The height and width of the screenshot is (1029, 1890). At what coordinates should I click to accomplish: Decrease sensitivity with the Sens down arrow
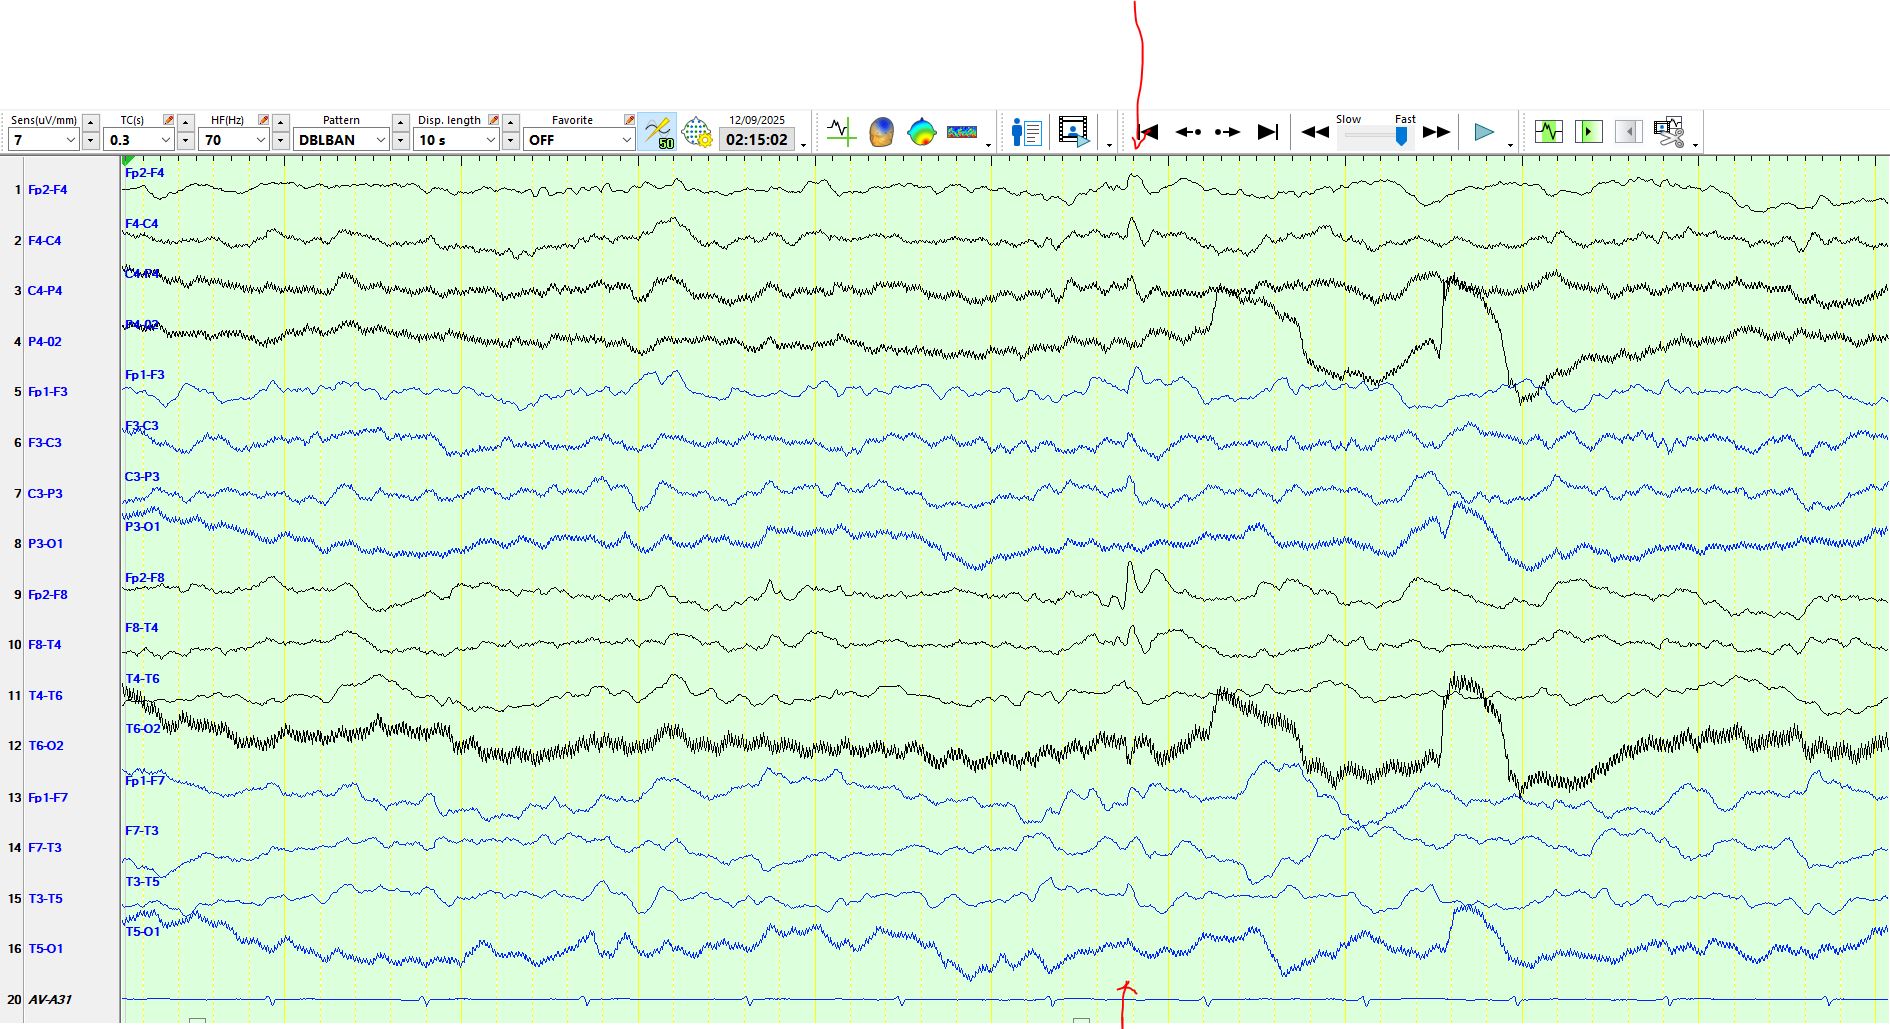90,140
